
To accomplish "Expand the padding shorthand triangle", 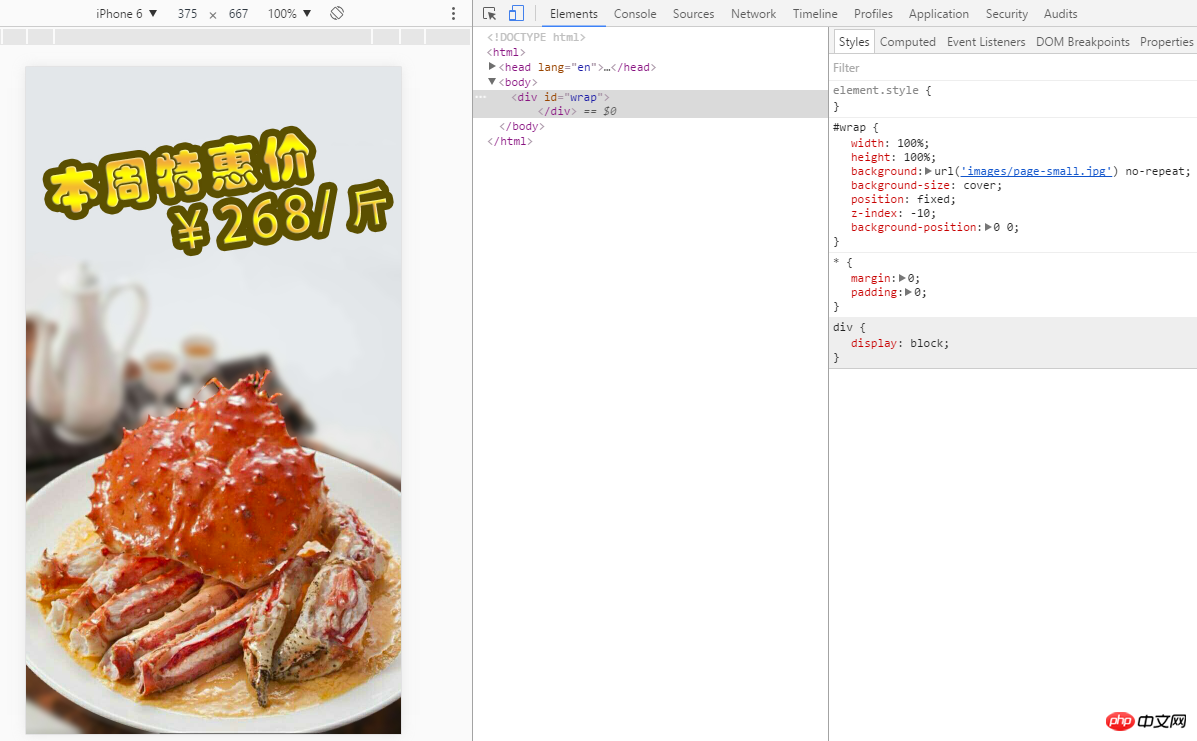I will coord(908,292).
